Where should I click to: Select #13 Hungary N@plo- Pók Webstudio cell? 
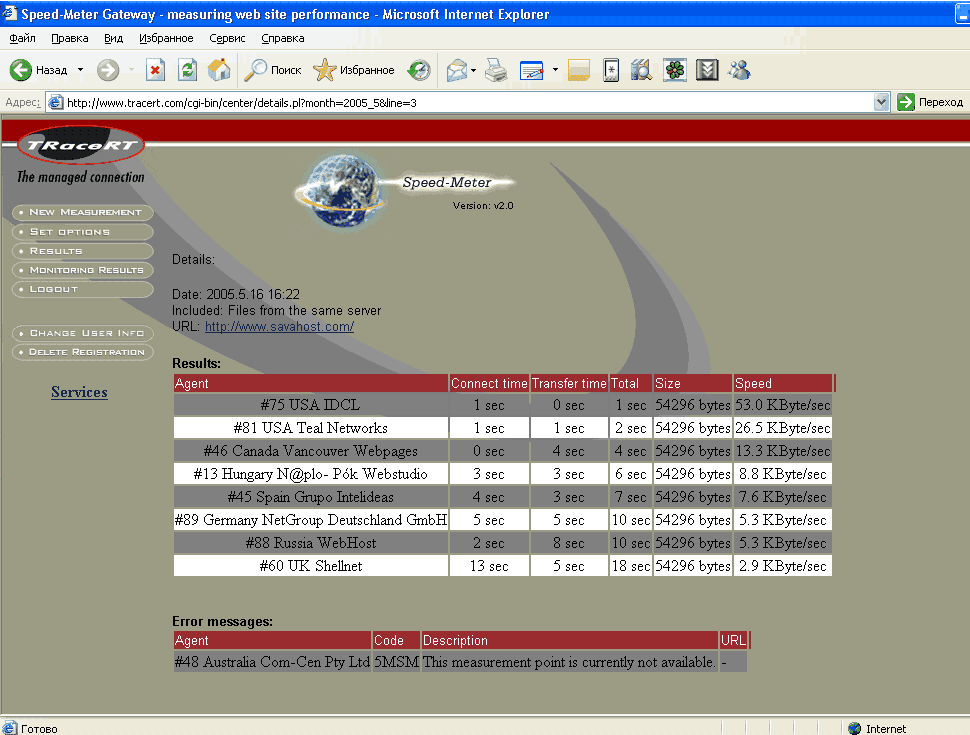click(x=311, y=474)
